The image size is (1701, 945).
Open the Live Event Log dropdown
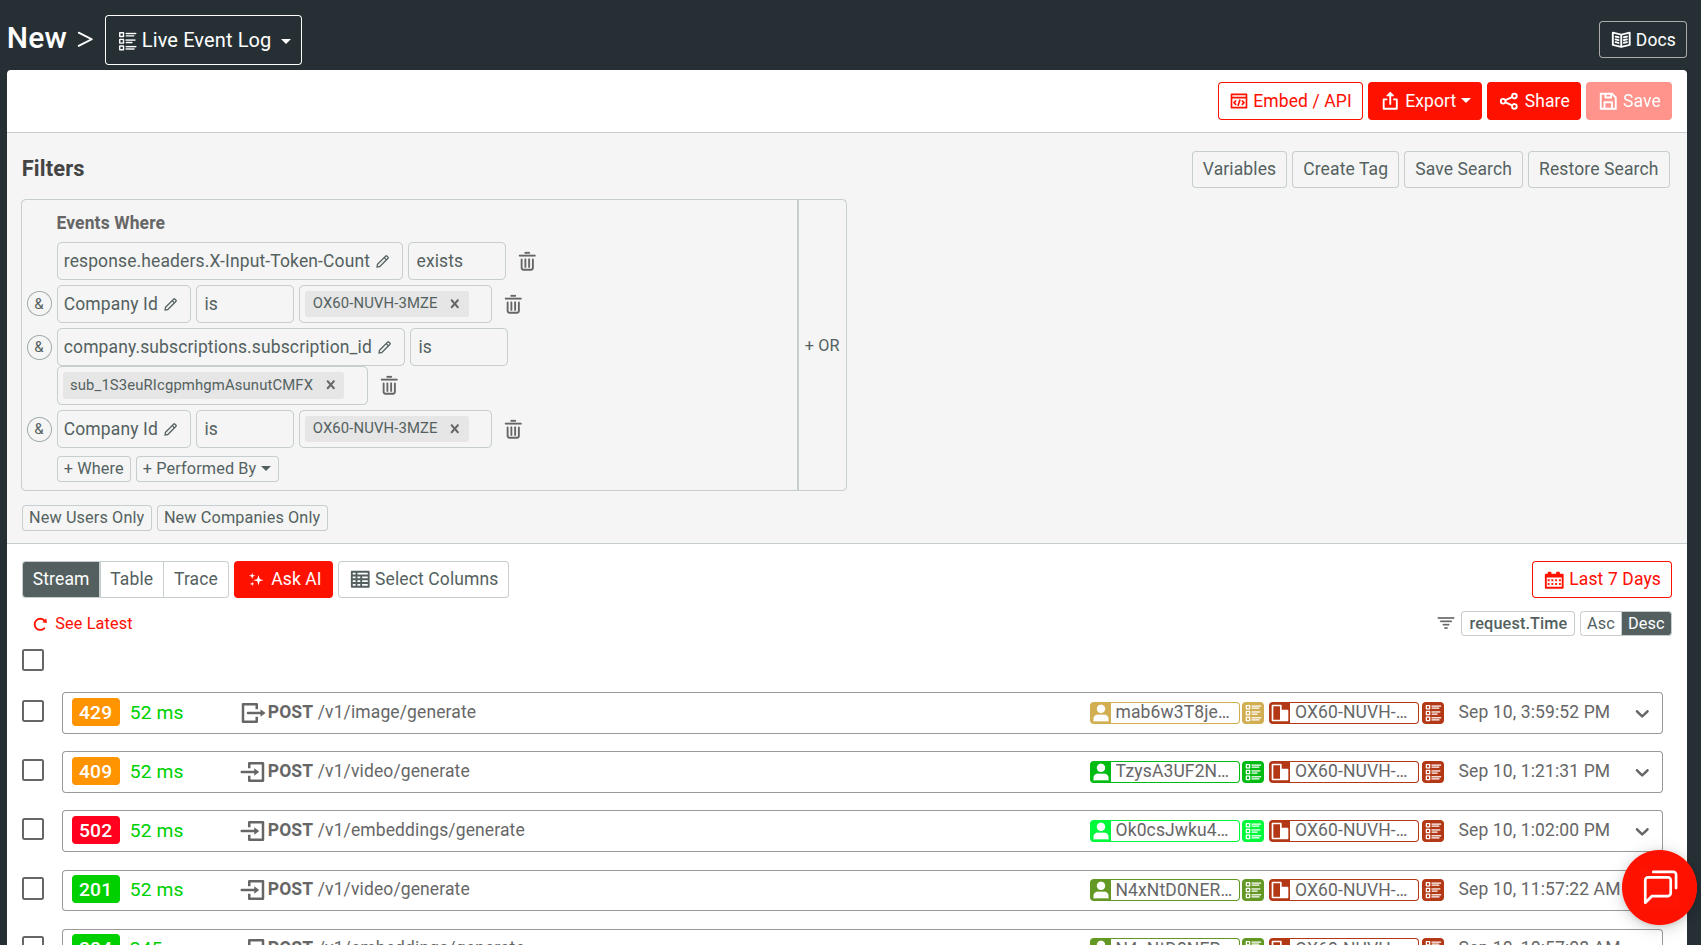click(203, 39)
